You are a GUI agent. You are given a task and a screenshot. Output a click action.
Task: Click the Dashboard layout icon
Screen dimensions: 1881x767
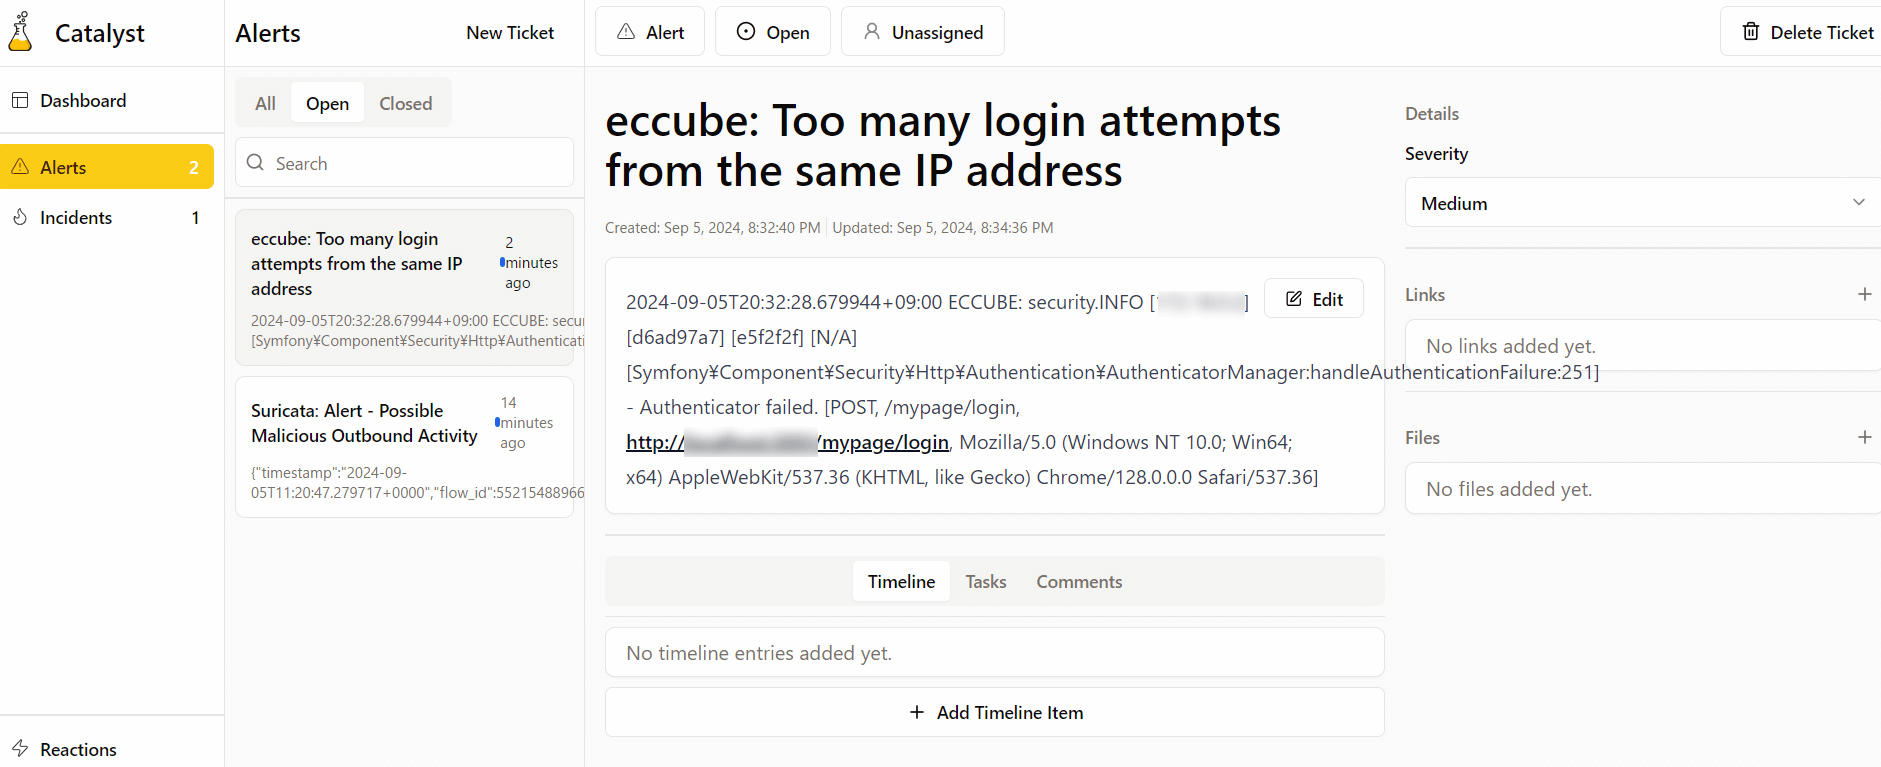20,100
